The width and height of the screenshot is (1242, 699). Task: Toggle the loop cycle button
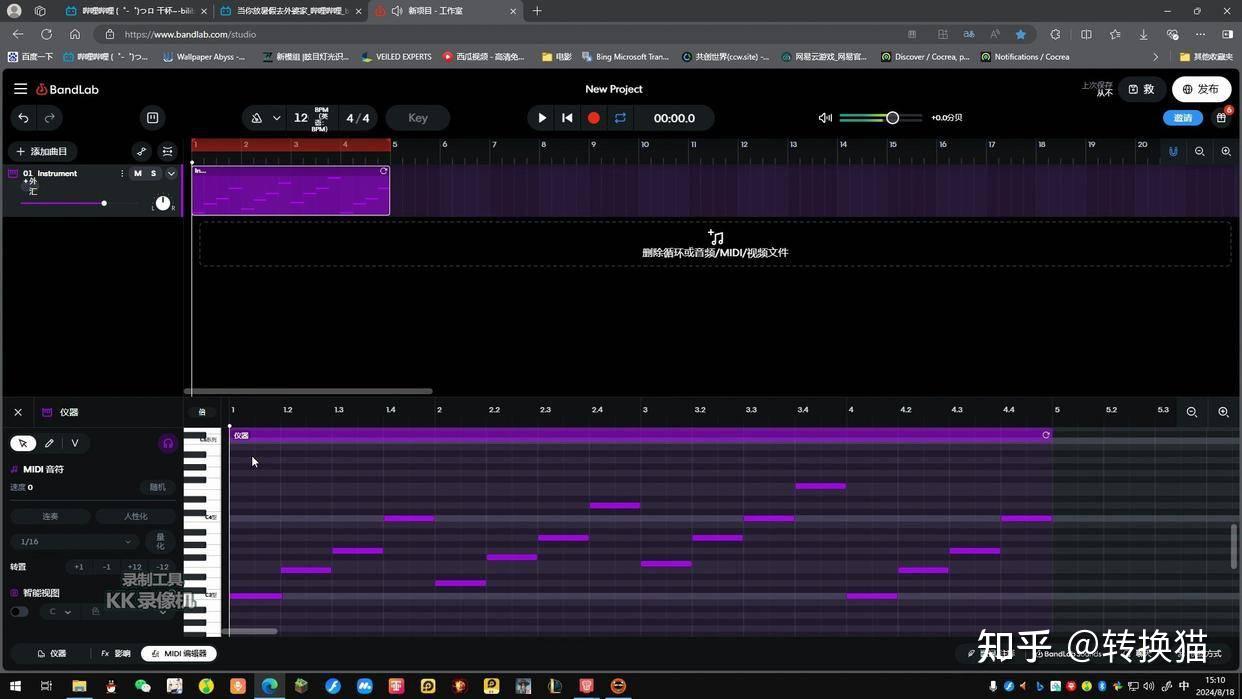tap(620, 118)
